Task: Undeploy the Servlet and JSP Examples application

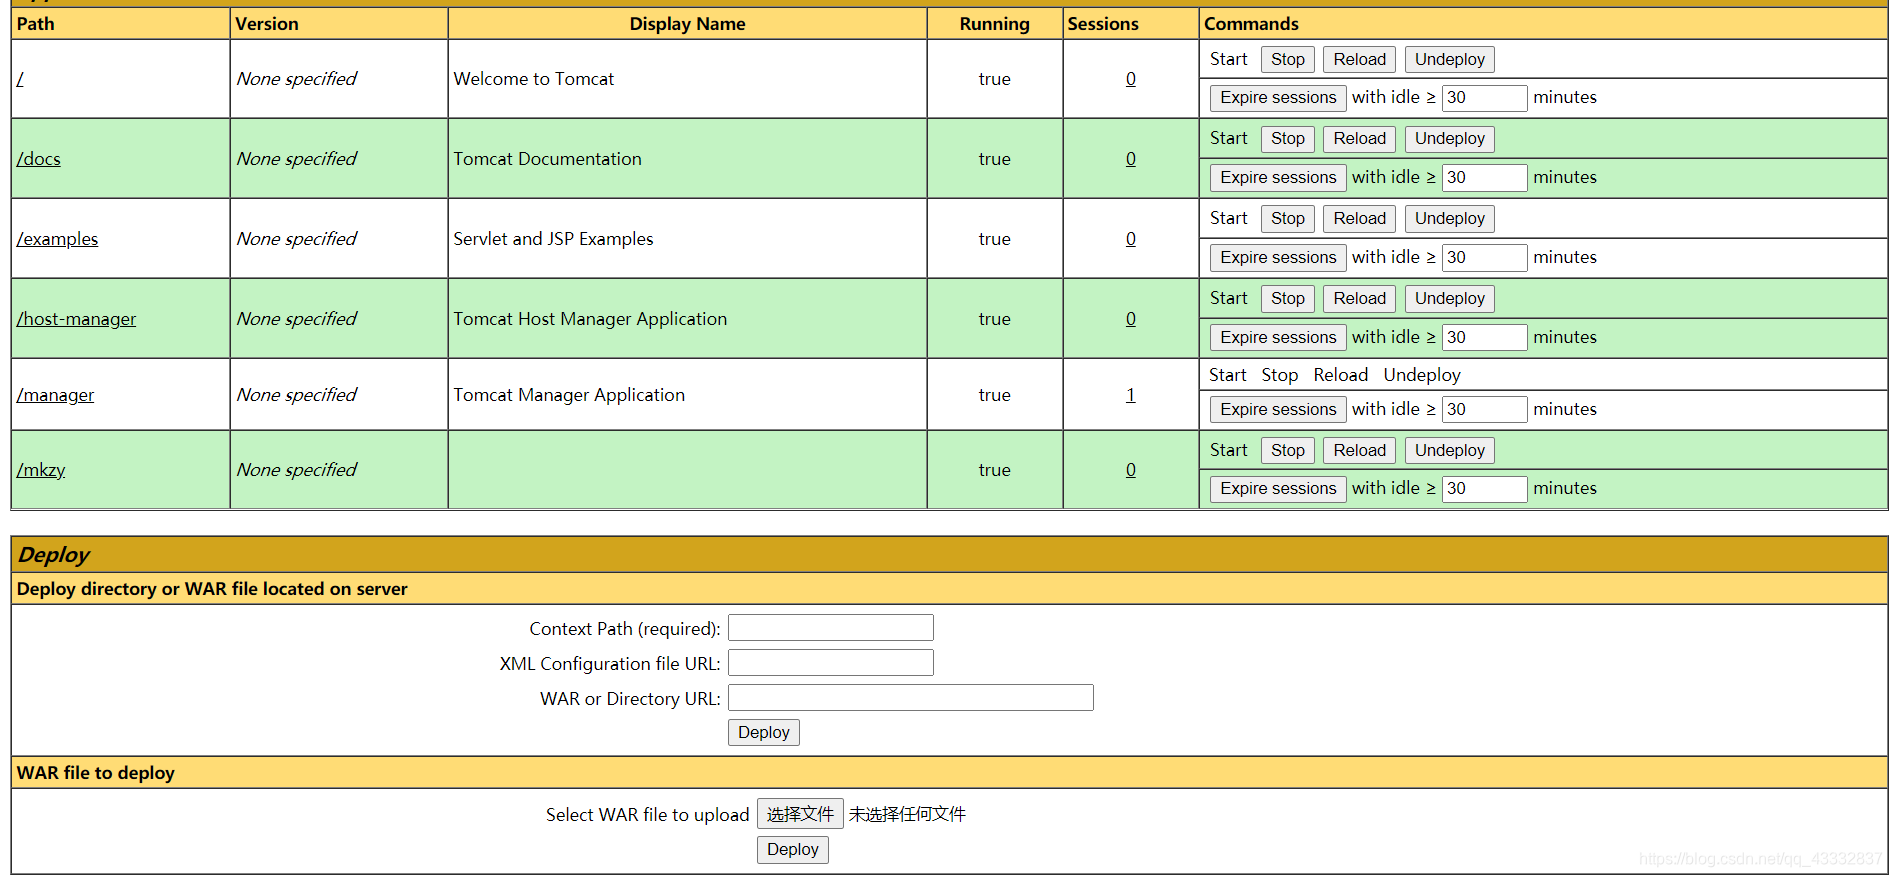Action: coord(1449,219)
